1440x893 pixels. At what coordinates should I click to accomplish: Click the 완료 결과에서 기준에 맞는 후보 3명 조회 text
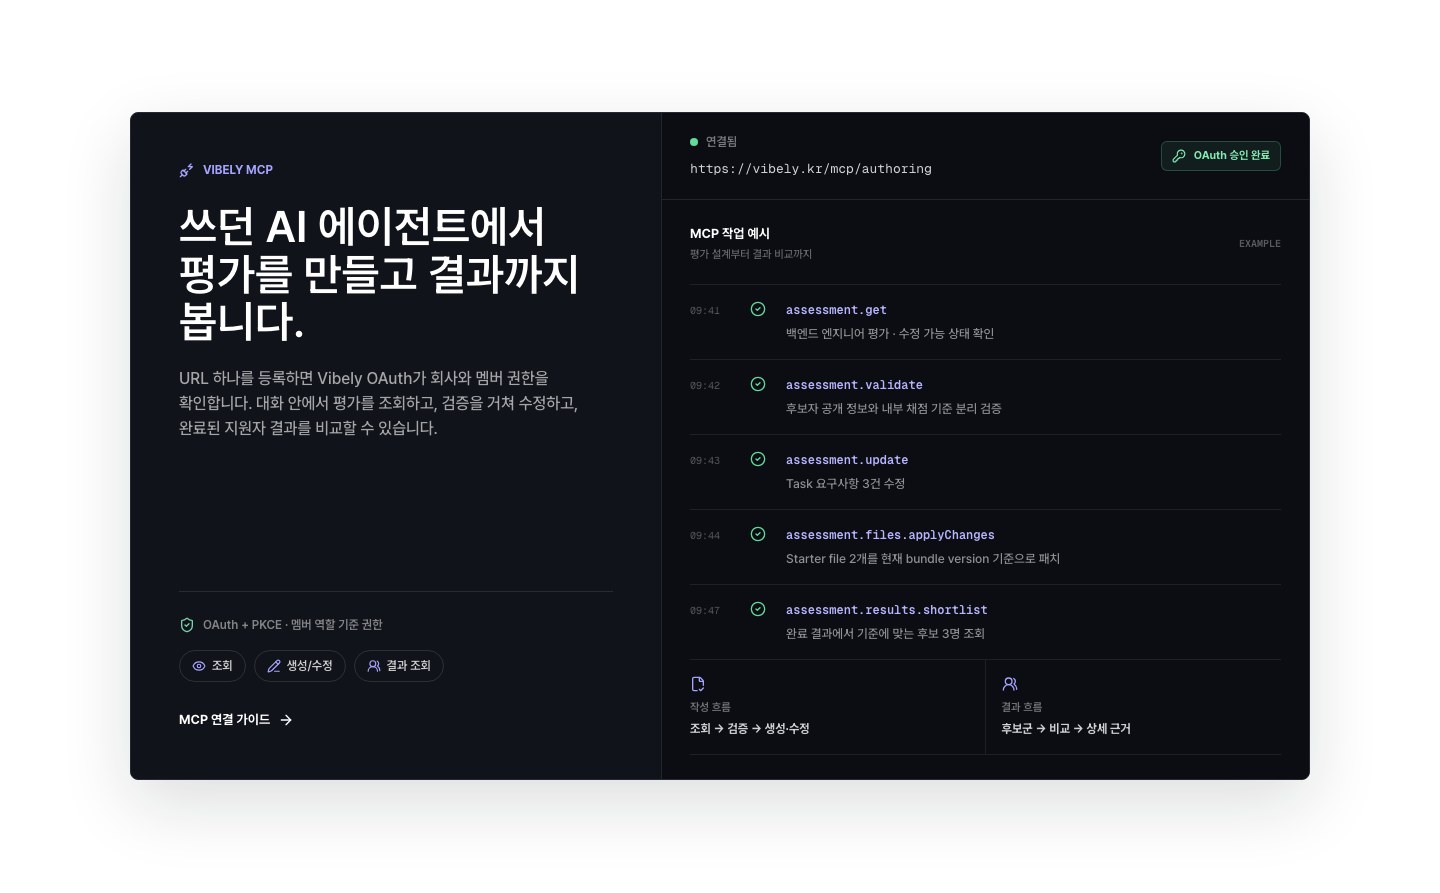tap(885, 634)
